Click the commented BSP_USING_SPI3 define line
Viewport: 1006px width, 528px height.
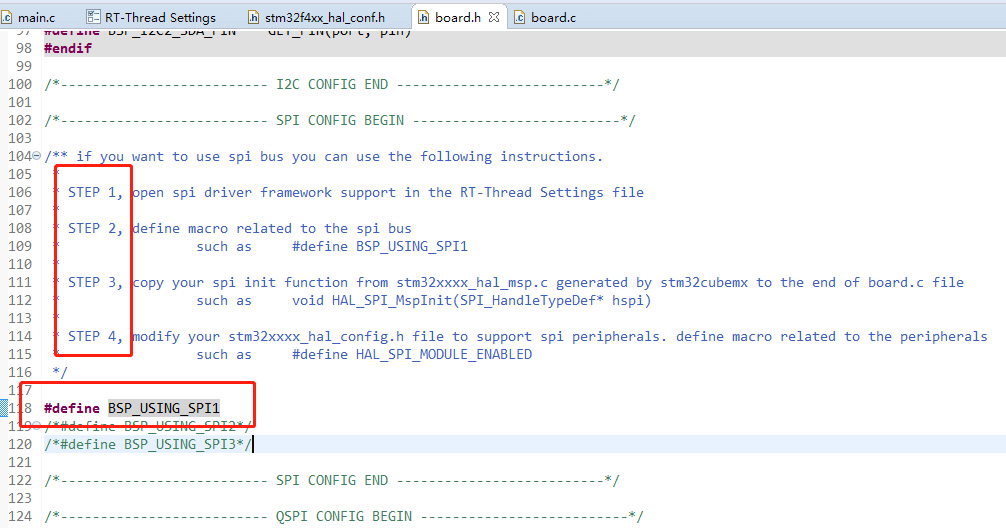tap(148, 444)
